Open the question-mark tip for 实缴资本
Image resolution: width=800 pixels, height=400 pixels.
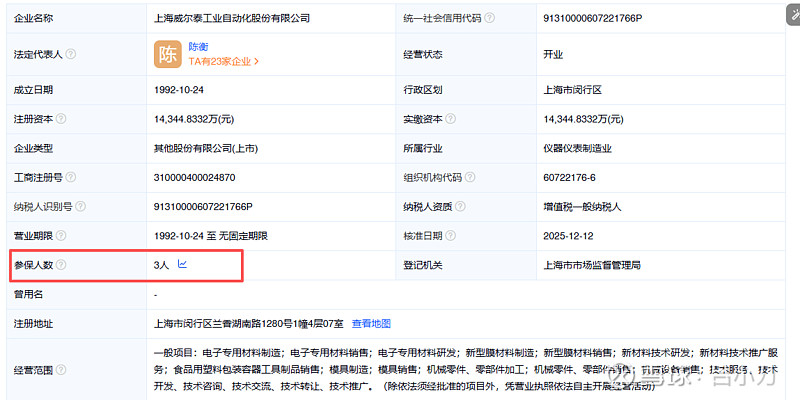tap(451, 119)
